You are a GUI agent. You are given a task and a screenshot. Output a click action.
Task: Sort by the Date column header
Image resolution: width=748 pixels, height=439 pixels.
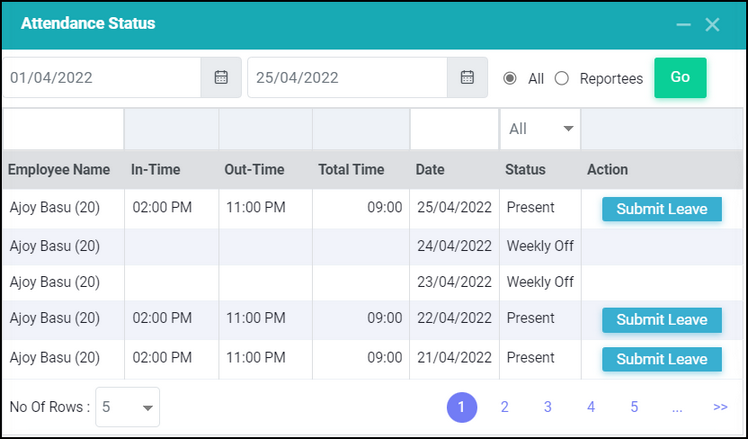point(430,169)
